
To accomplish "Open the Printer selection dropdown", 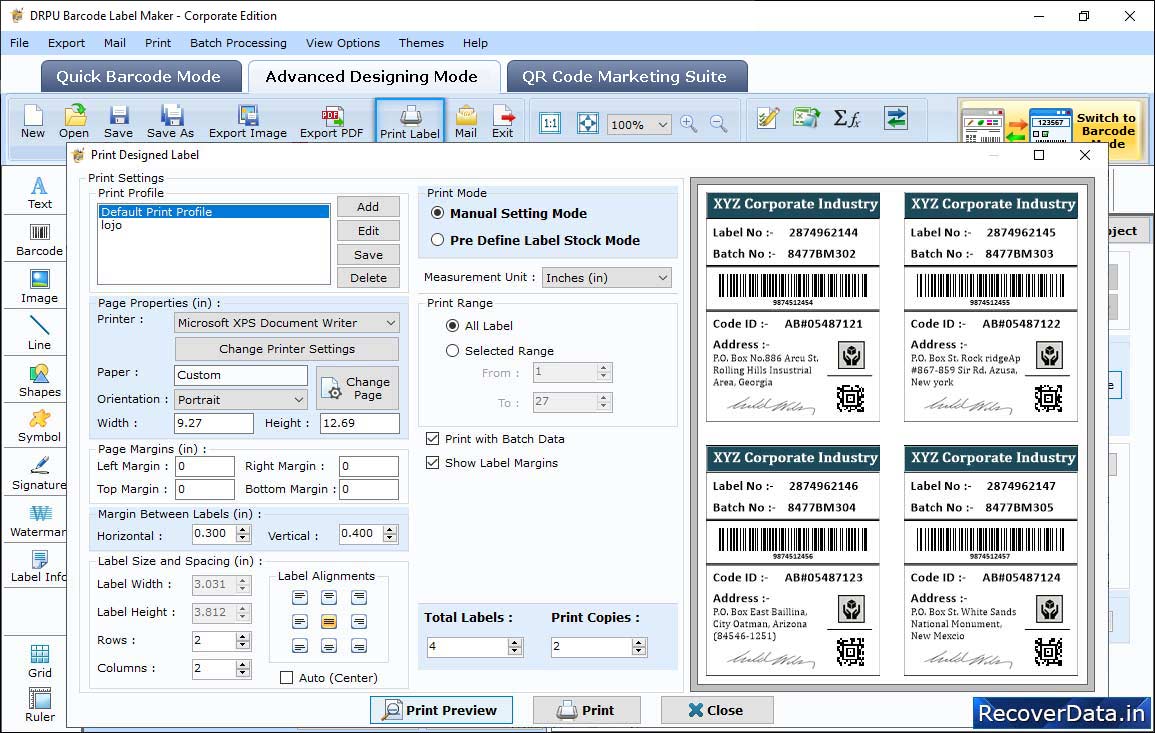I will tap(287, 323).
